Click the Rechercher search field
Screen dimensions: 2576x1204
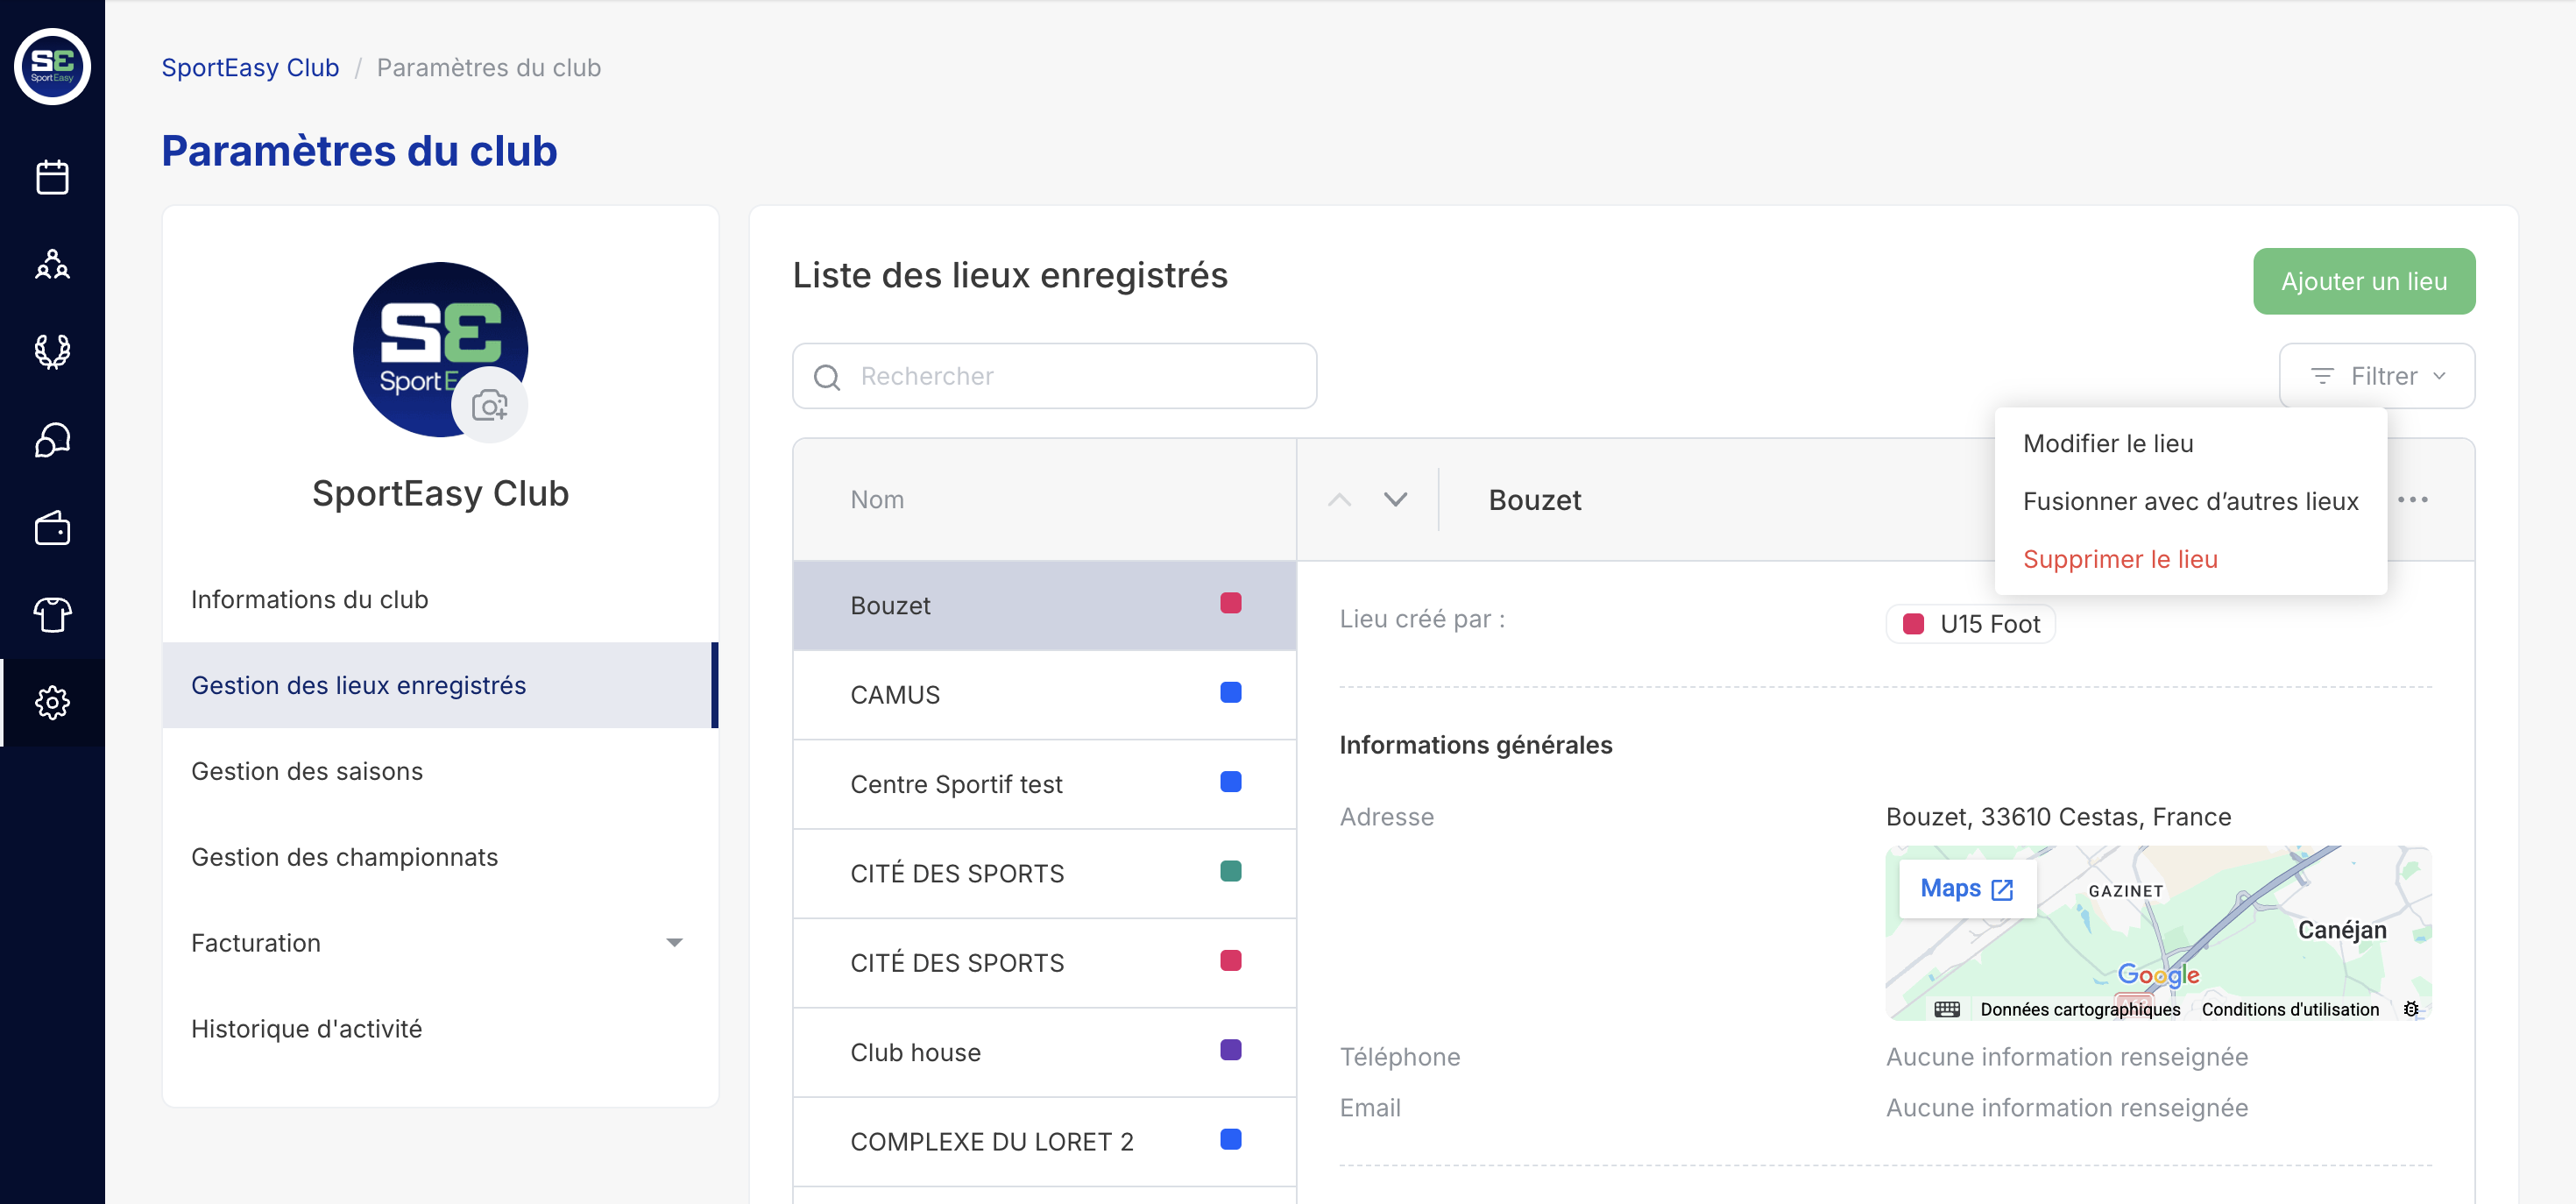coord(1054,376)
